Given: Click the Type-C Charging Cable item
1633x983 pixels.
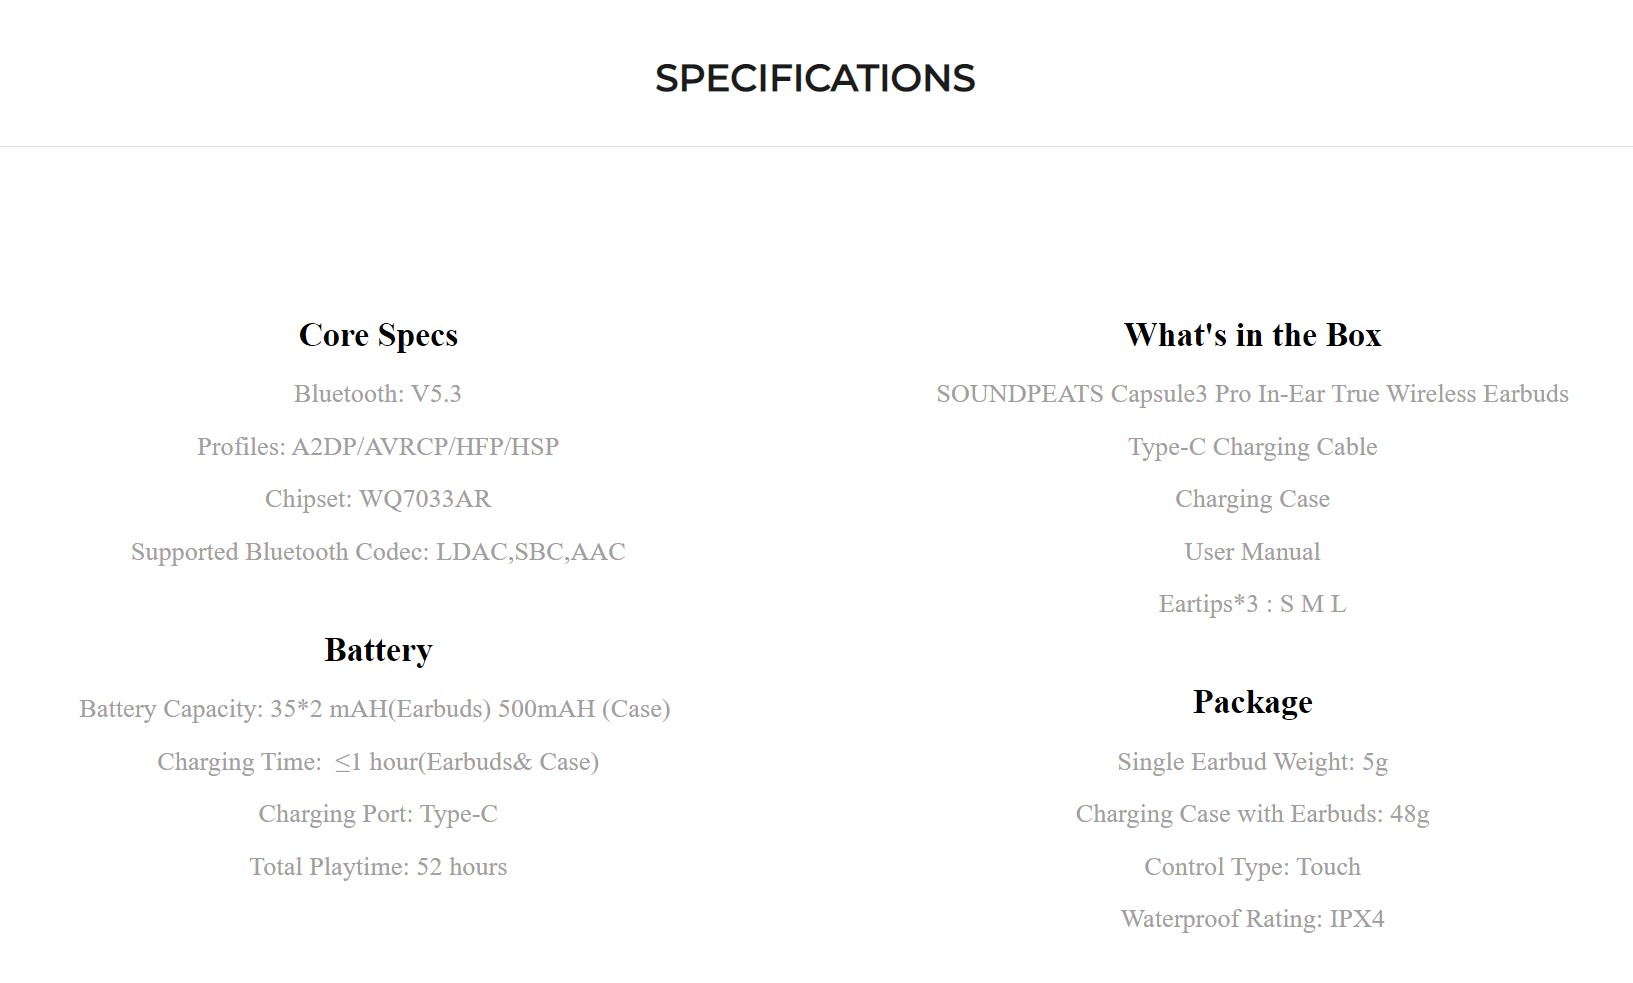Looking at the screenshot, I should tap(1253, 447).
